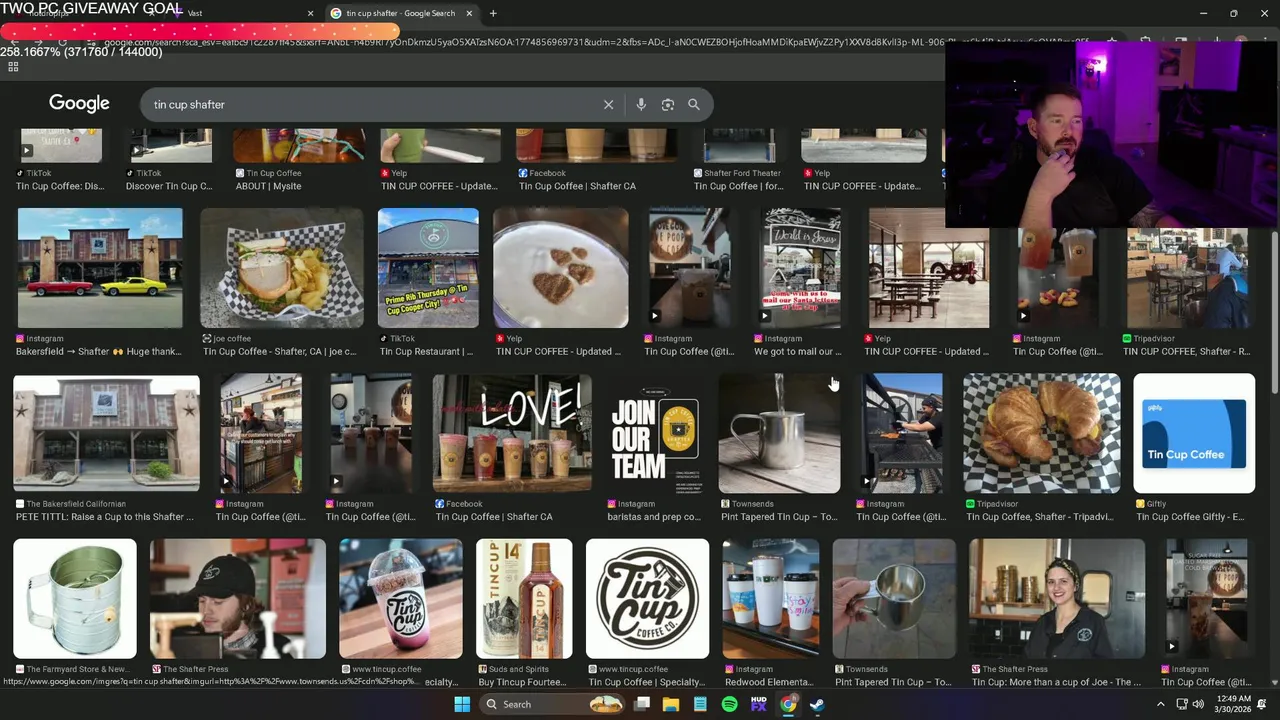Image resolution: width=1280 pixels, height=720 pixels.
Task: Open the smiling barista Shafter Press thumbnail
Action: click(1057, 598)
